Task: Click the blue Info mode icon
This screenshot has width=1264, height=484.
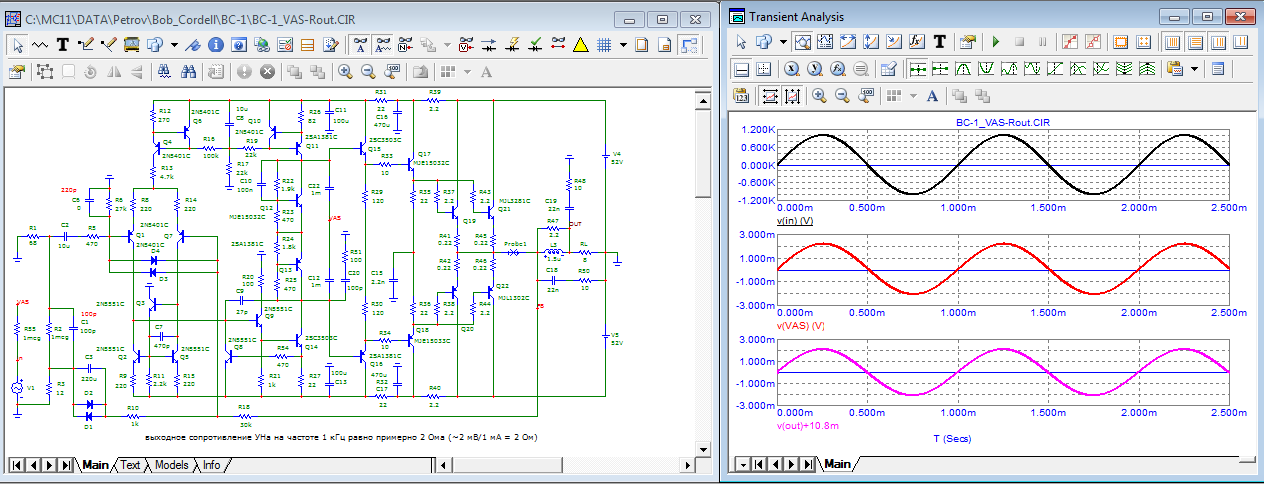Action: point(215,45)
